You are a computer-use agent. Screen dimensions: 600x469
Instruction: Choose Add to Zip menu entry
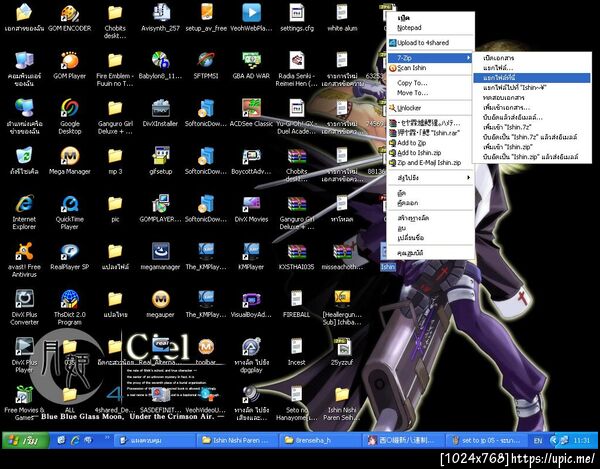(430, 143)
